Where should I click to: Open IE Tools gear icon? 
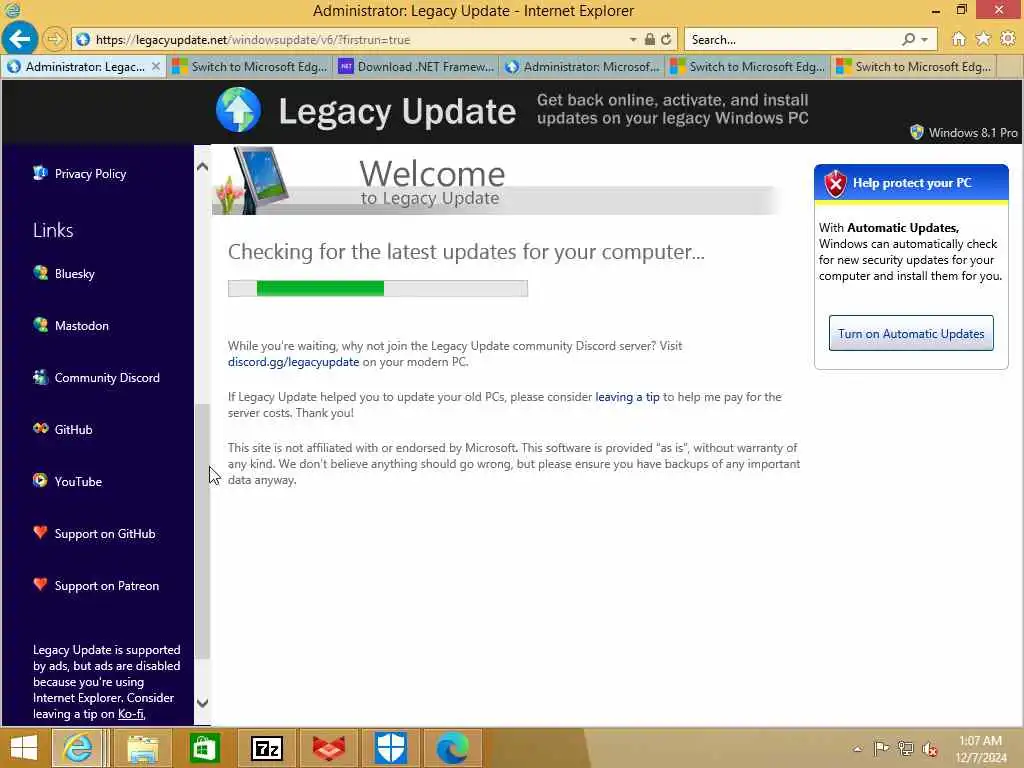tap(1008, 39)
